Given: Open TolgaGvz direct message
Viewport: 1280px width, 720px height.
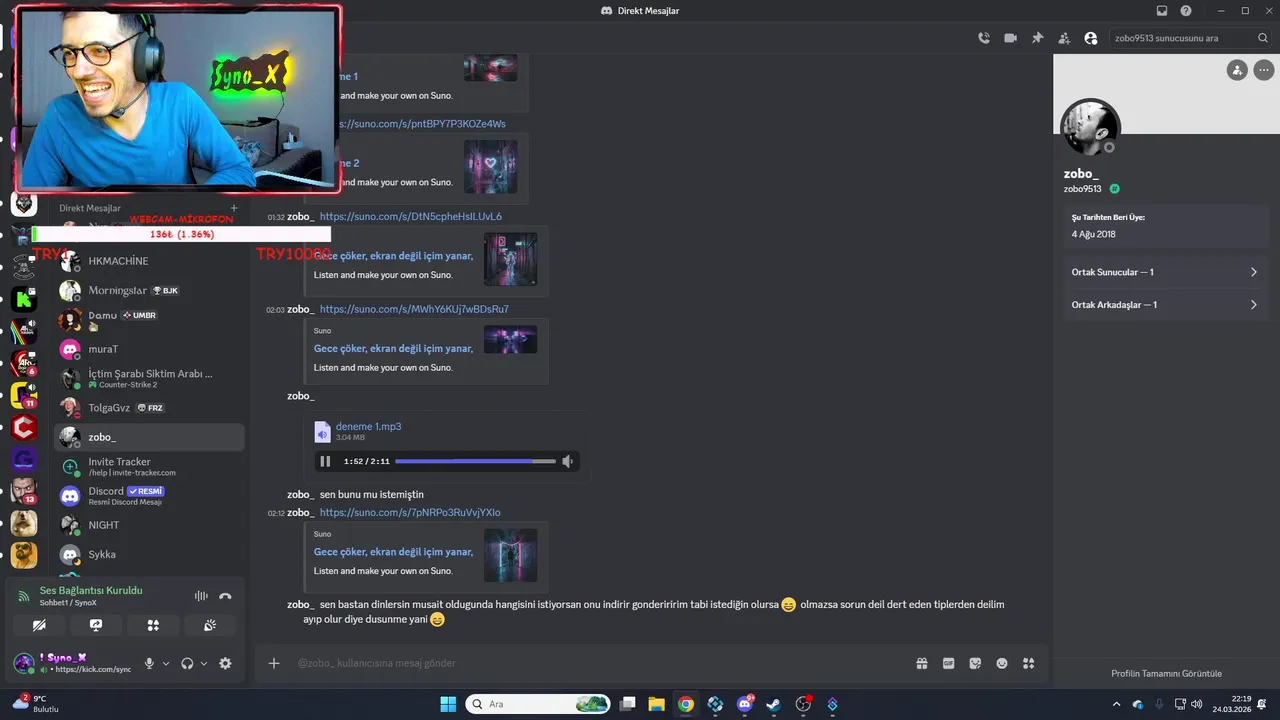Looking at the screenshot, I should click(x=149, y=408).
